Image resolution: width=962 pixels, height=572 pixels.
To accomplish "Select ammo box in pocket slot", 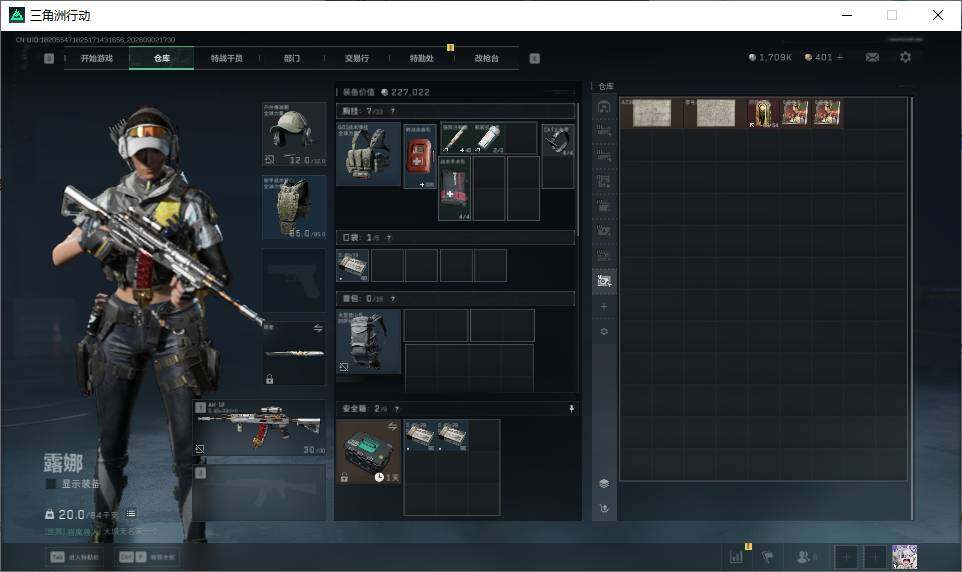I will (x=353, y=266).
